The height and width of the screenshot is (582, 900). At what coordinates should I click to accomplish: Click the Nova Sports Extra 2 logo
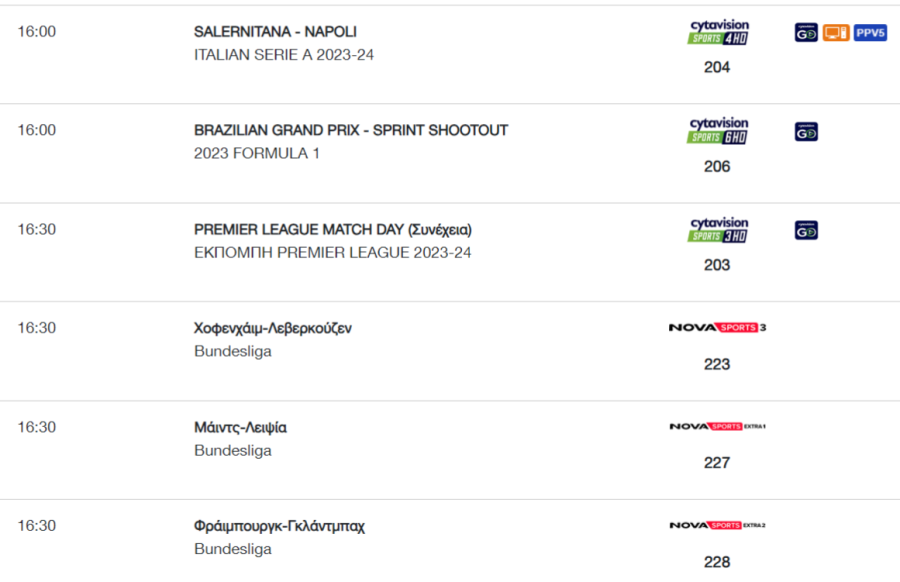click(x=717, y=525)
